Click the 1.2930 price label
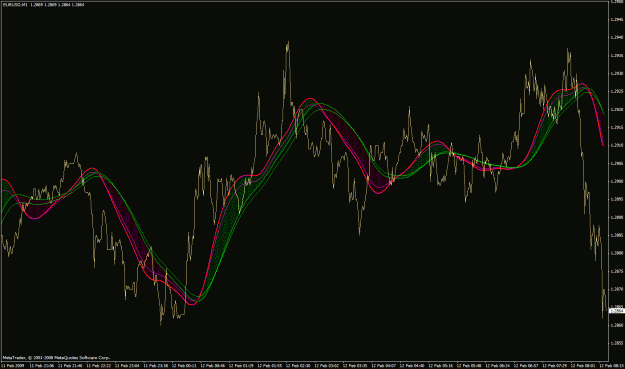625x369 pixels. (617, 73)
